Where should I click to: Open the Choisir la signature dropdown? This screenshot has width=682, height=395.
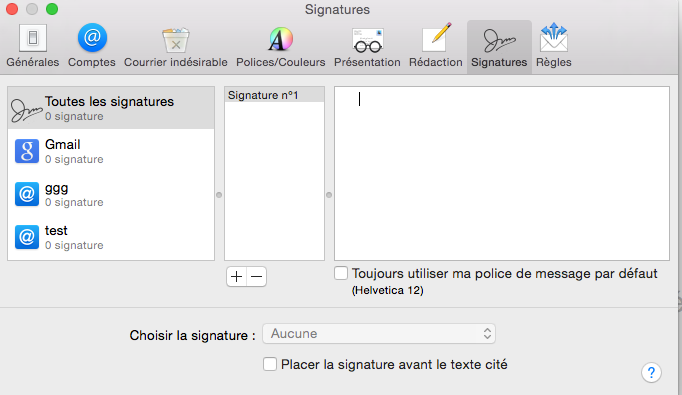[379, 334]
